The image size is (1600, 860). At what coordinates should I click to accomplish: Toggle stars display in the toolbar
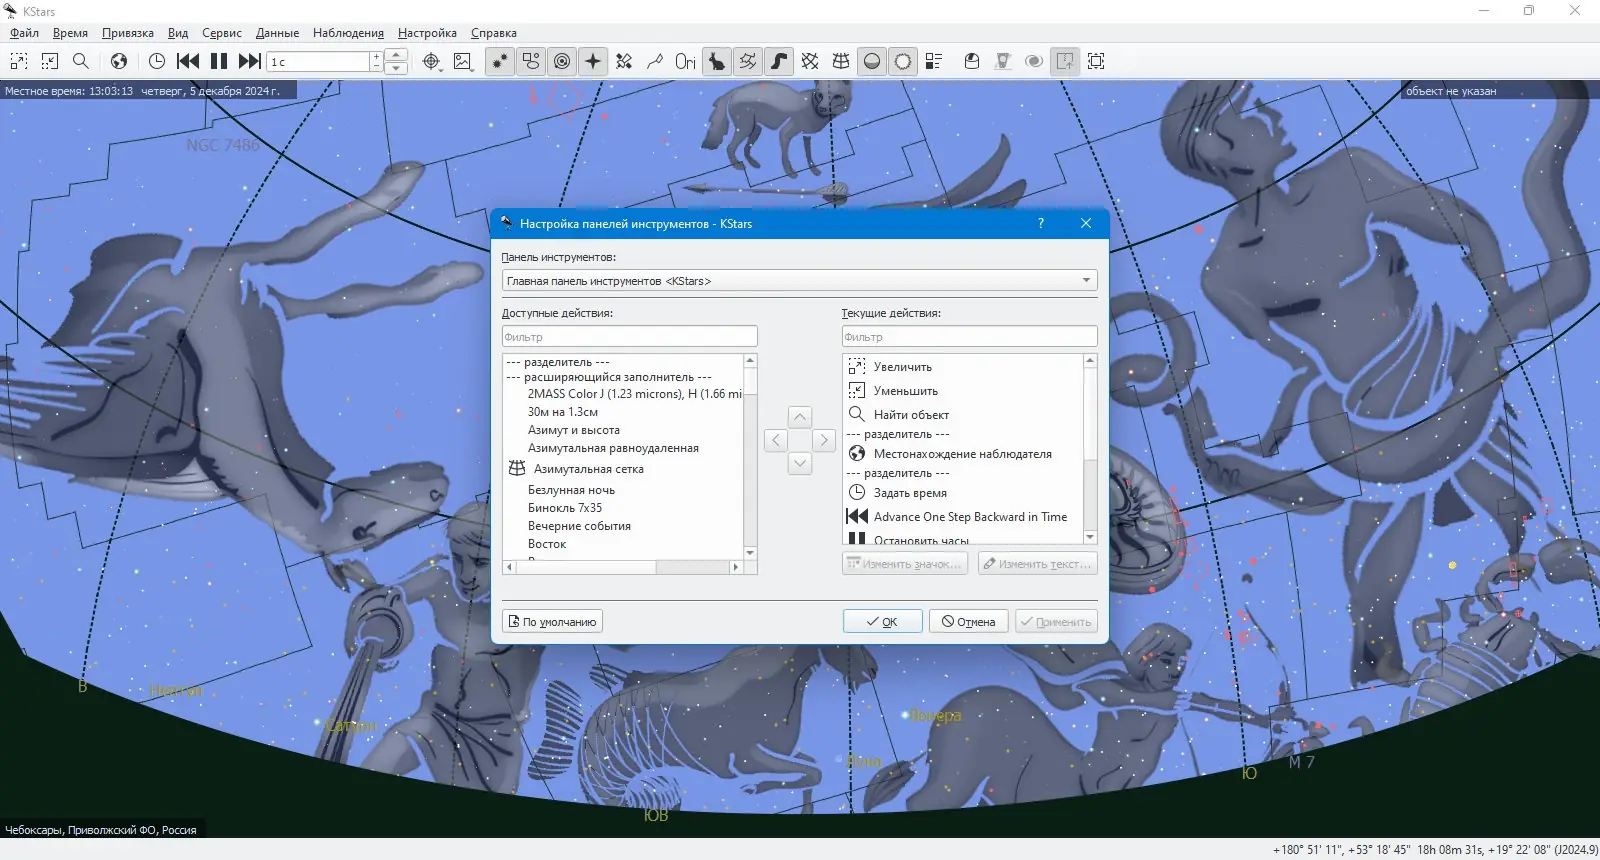499,61
